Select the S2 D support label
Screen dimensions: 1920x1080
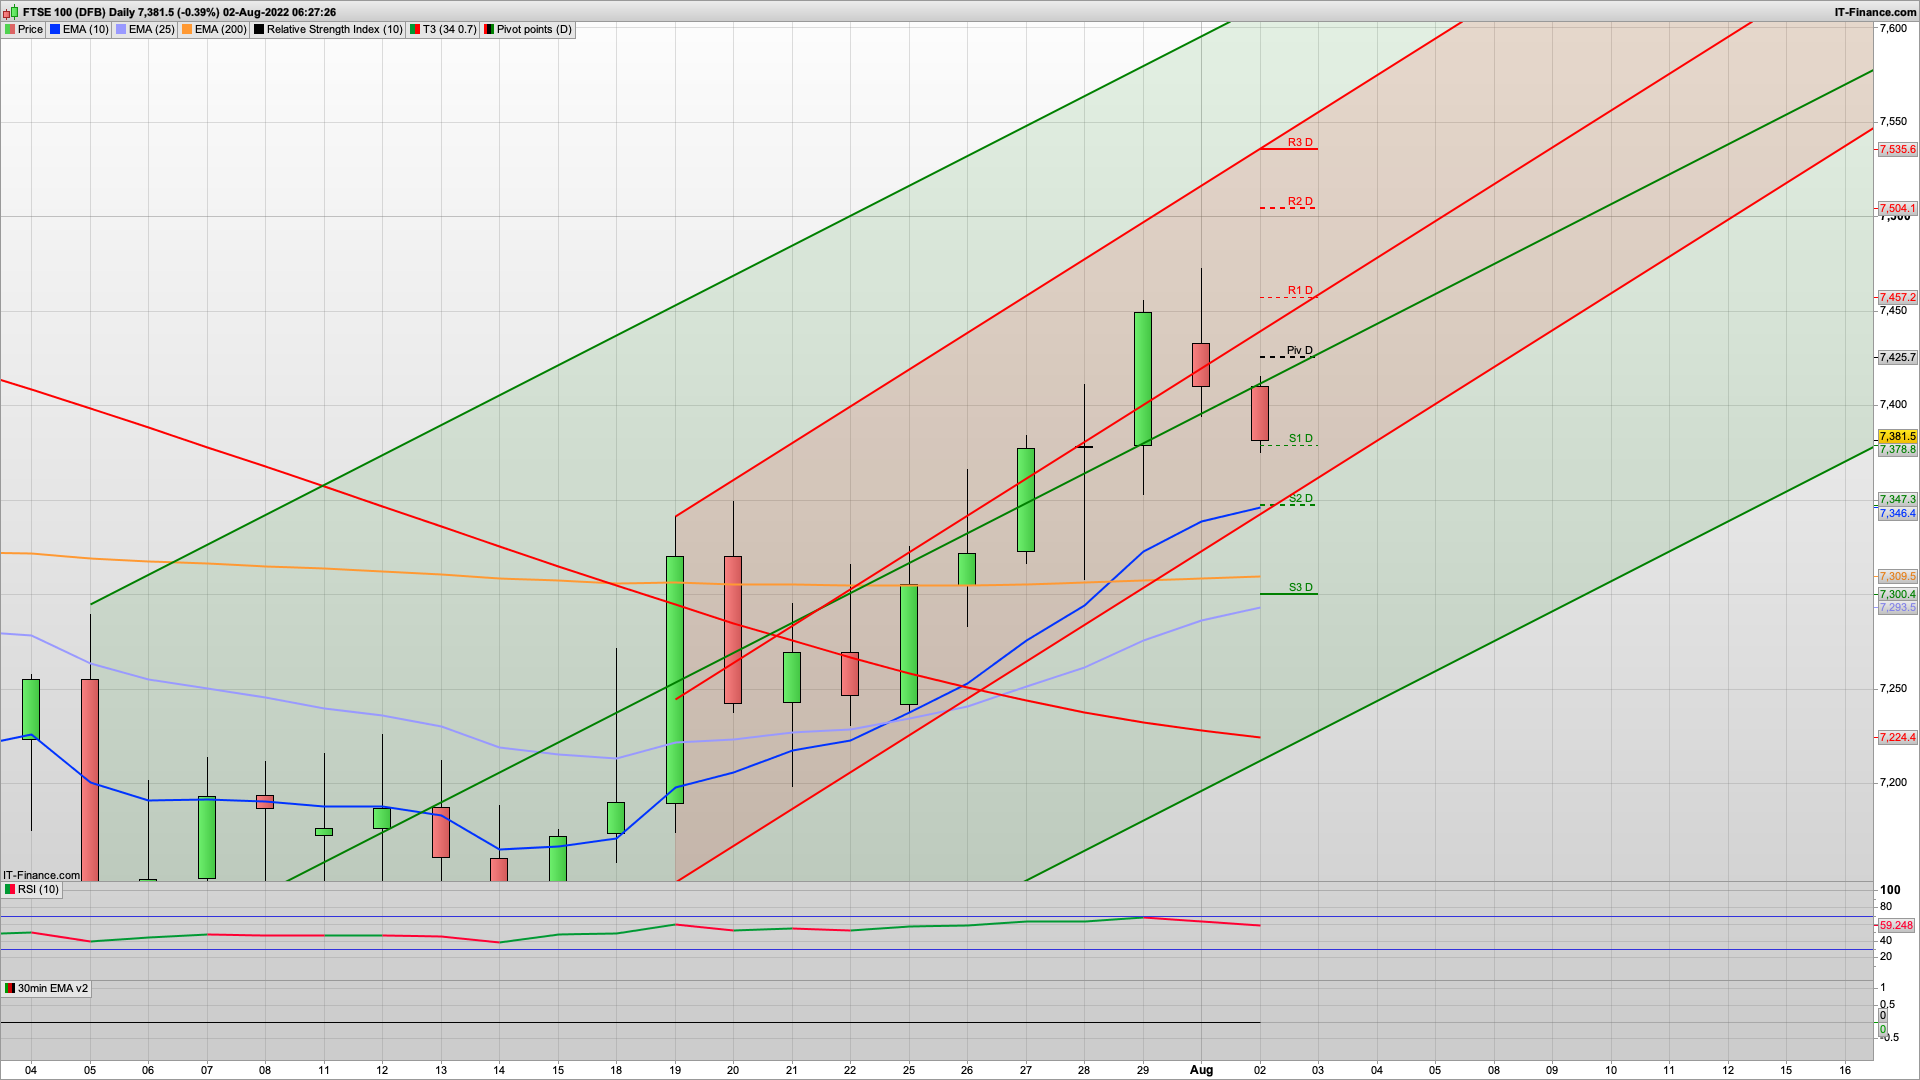coord(1300,498)
